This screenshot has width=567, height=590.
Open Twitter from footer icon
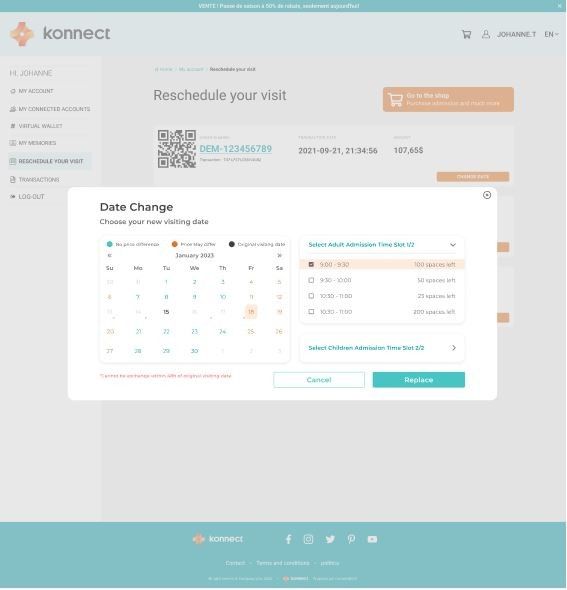point(330,540)
